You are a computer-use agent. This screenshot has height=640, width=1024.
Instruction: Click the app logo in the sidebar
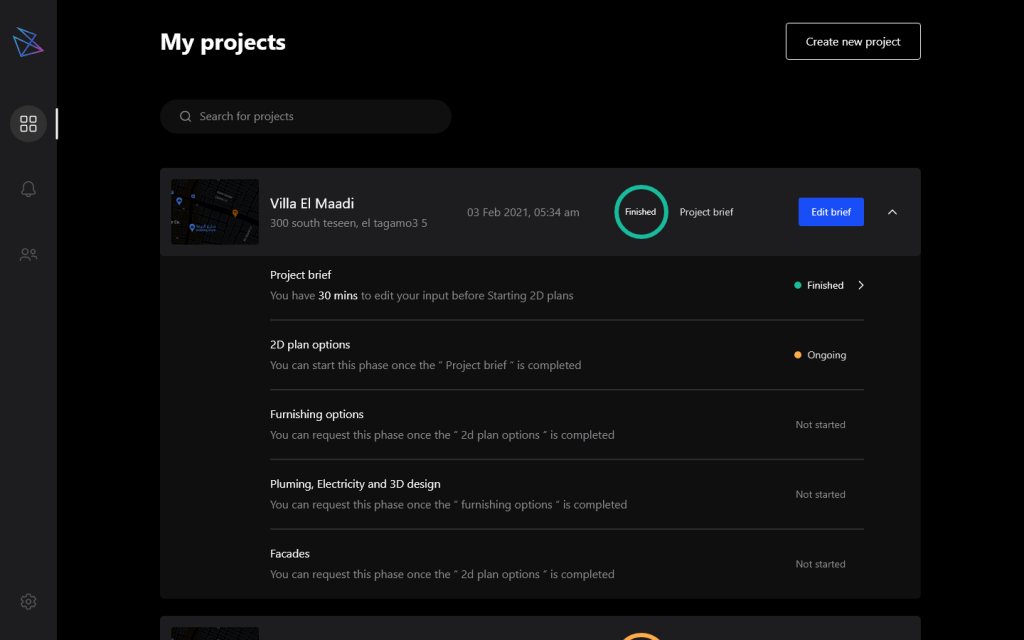[28, 42]
